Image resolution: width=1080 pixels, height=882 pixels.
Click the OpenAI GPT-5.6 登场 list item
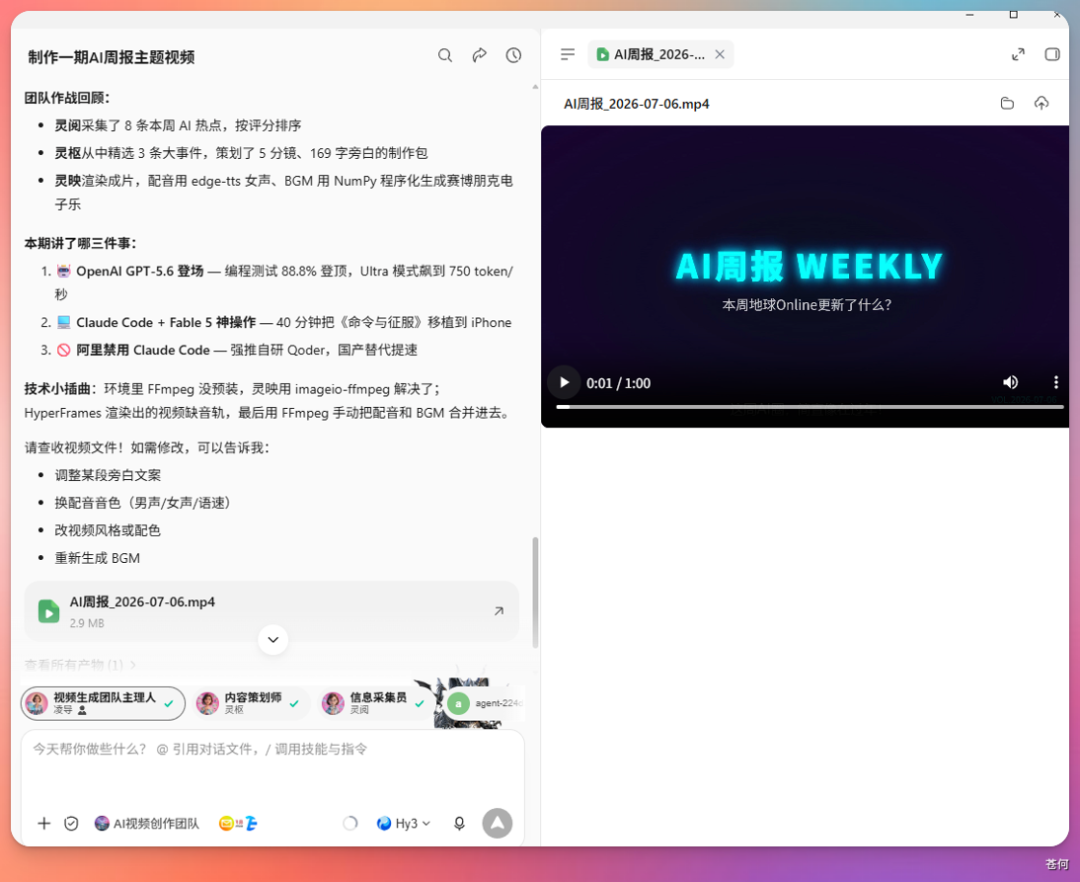pyautogui.click(x=284, y=282)
